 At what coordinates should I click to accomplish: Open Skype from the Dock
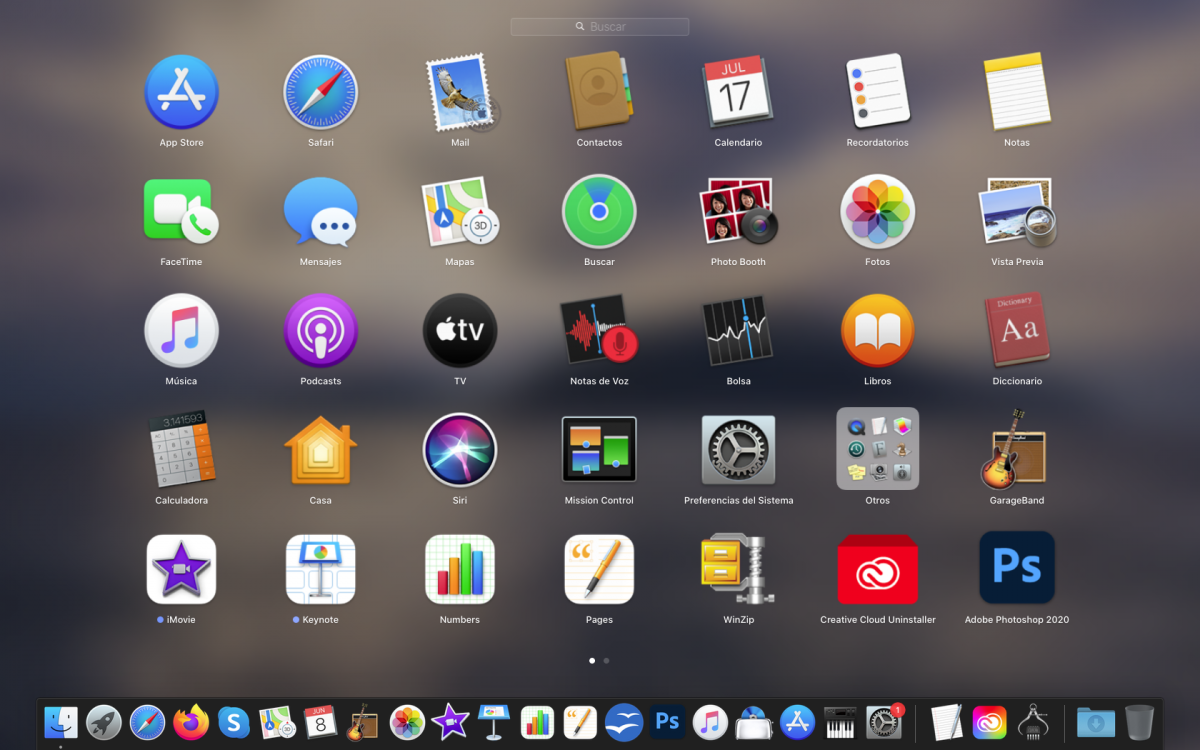click(x=234, y=721)
